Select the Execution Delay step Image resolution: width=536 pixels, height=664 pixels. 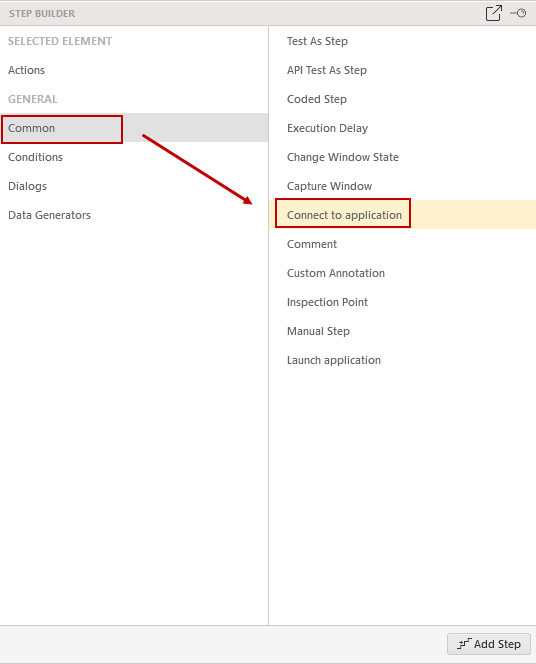pos(402,128)
